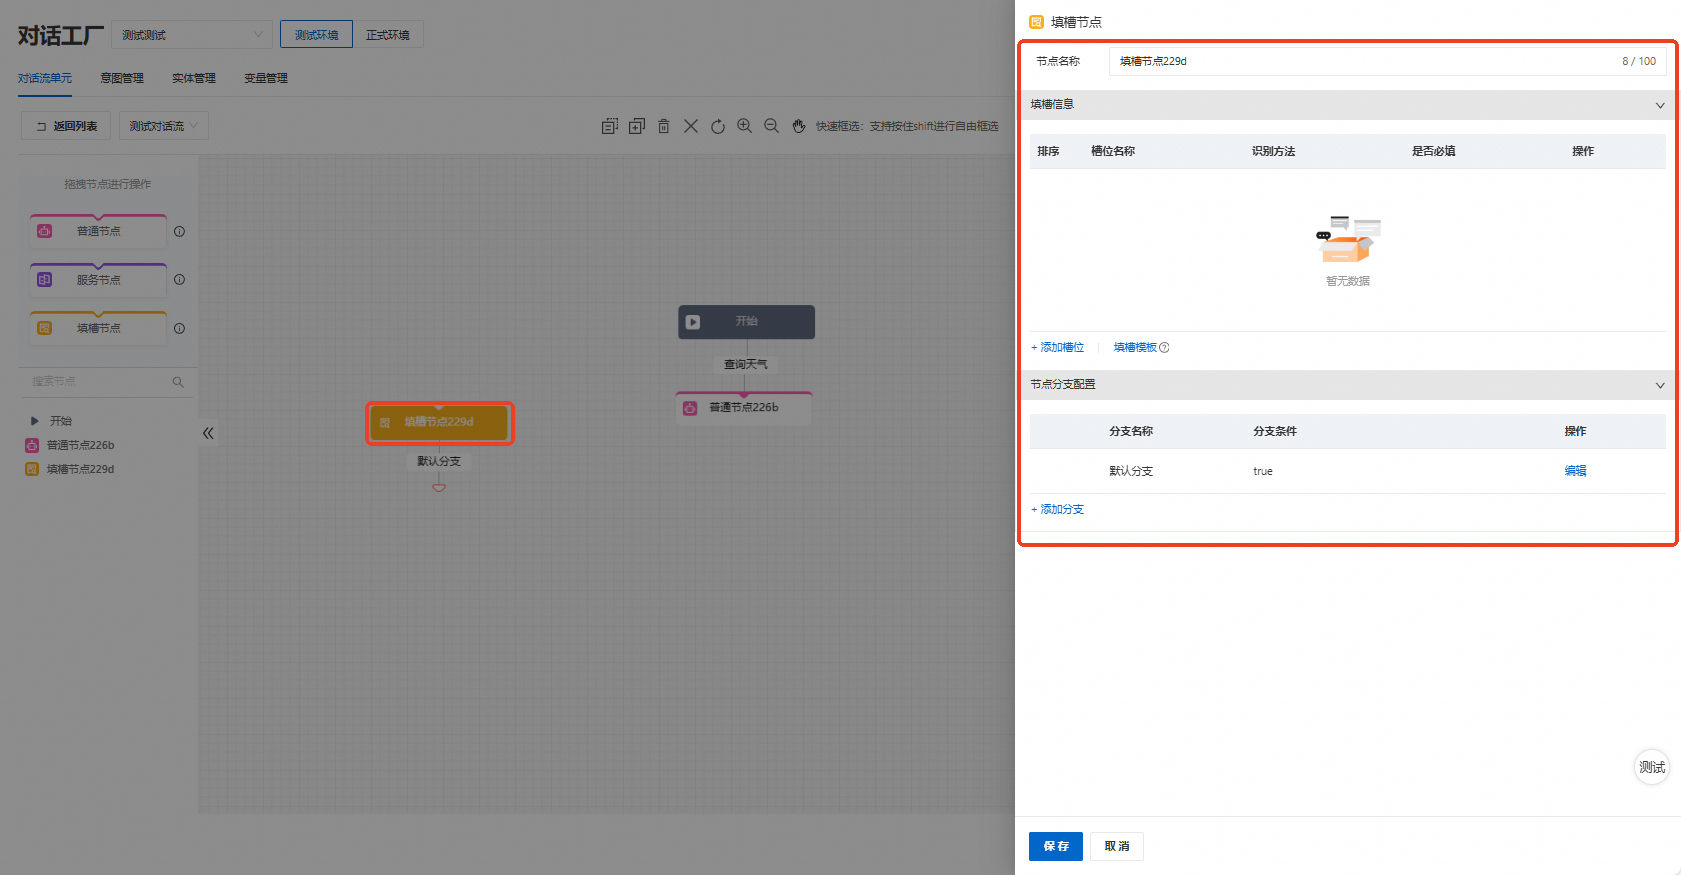Click the 保存 button
This screenshot has height=875, width=1681.
coord(1056,846)
